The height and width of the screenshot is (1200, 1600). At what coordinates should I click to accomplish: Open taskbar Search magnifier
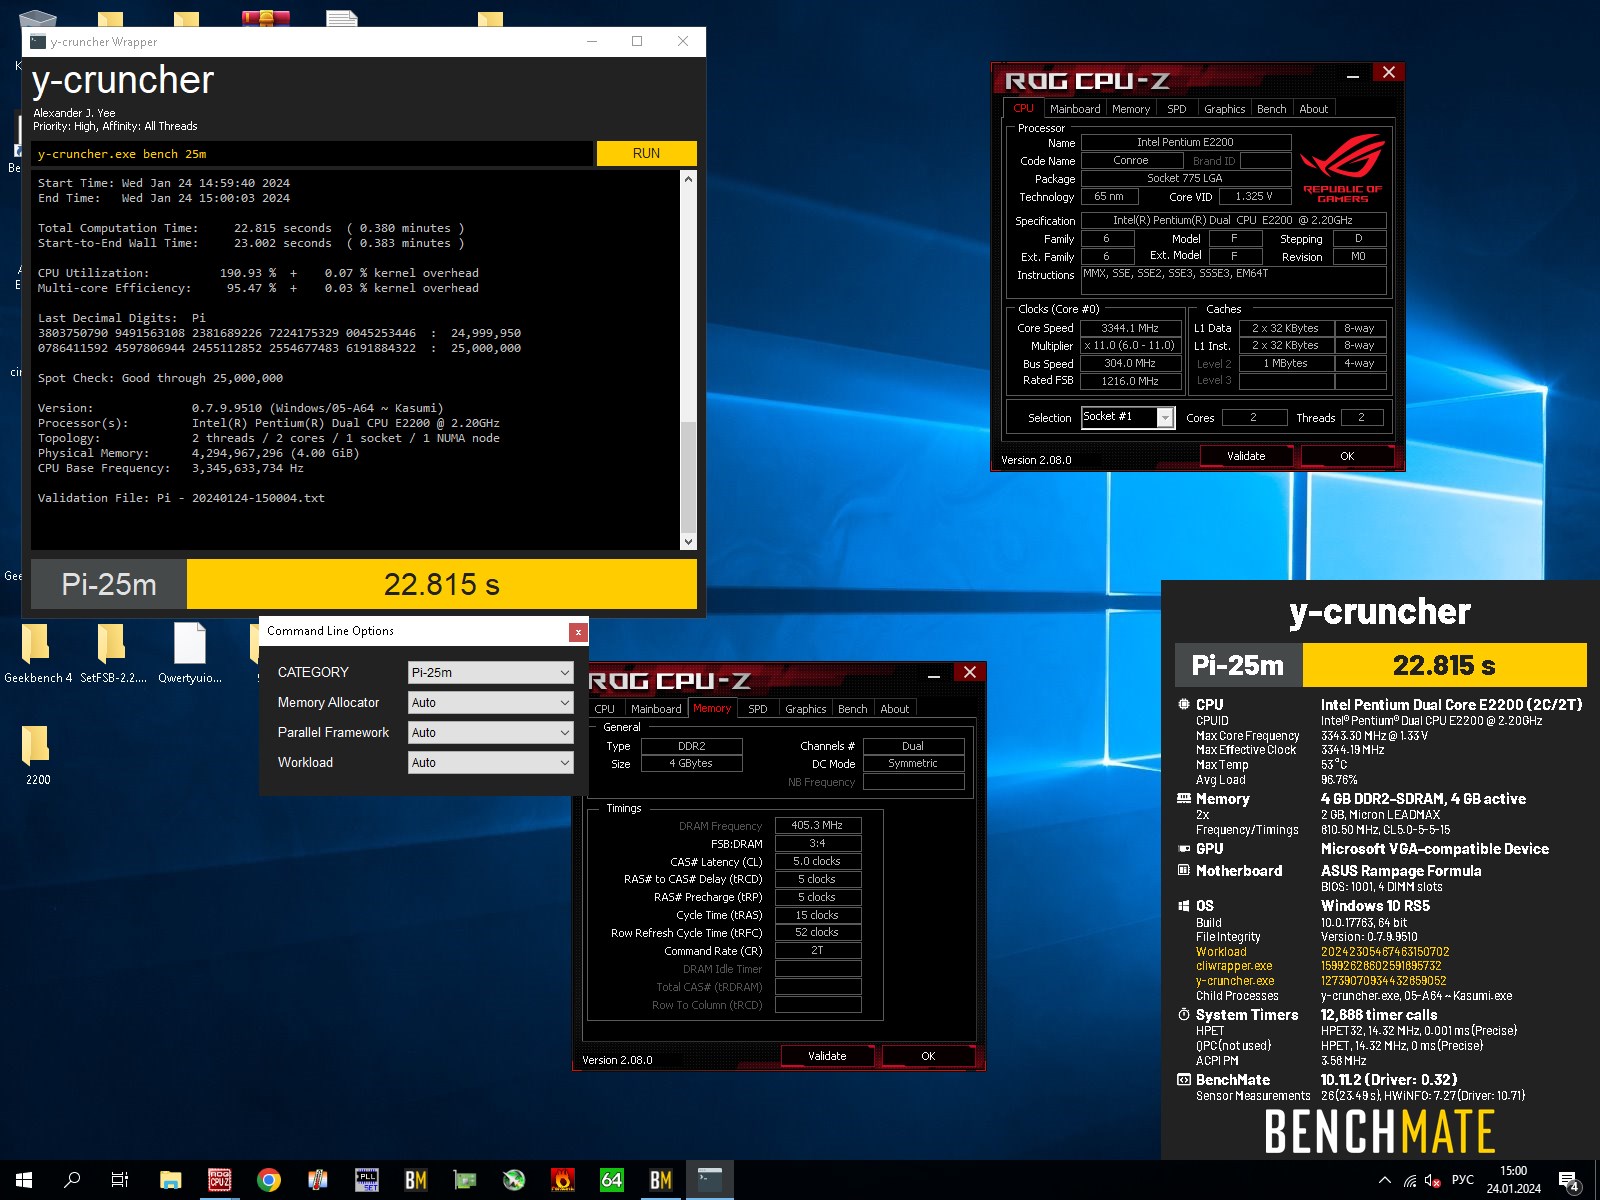[x=72, y=1180]
